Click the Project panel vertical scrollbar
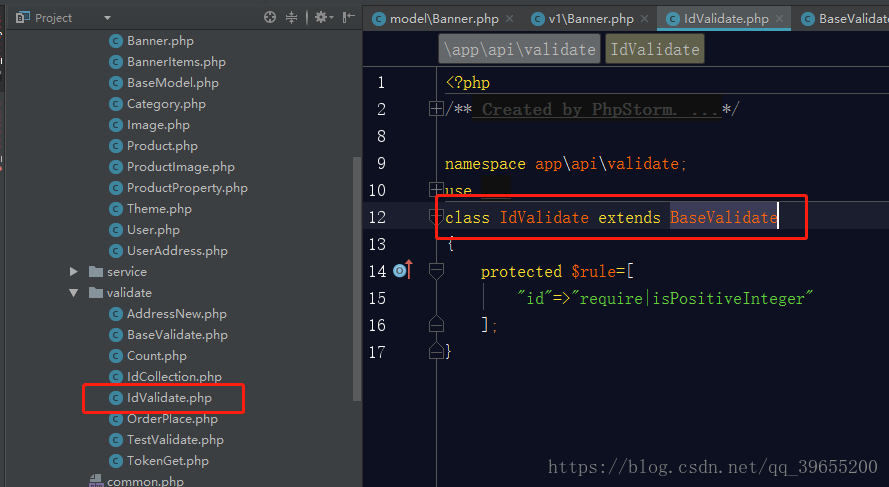Image resolution: width=889 pixels, height=487 pixels. point(357,278)
